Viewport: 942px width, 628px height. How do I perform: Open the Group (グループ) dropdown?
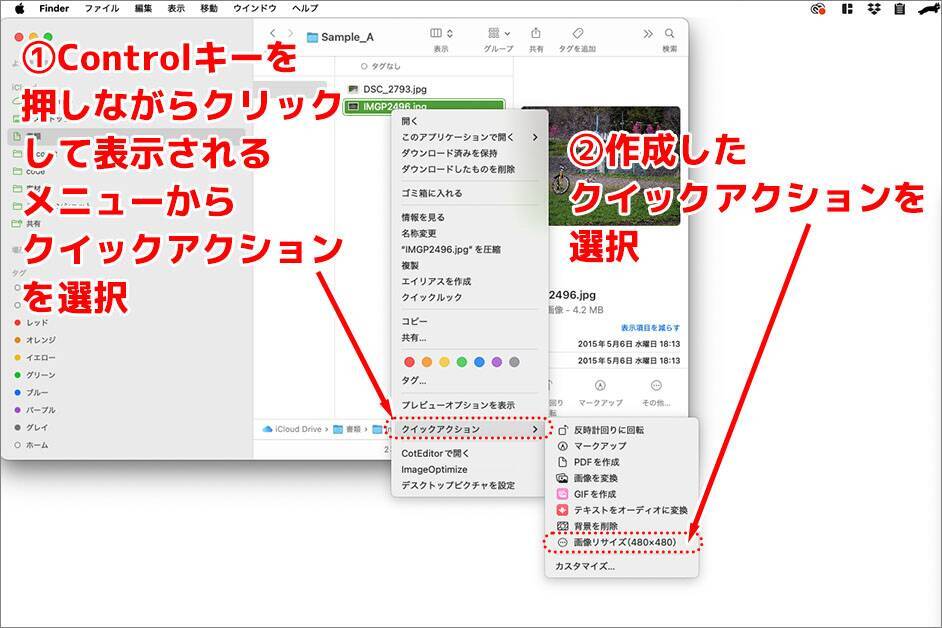pyautogui.click(x=498, y=35)
